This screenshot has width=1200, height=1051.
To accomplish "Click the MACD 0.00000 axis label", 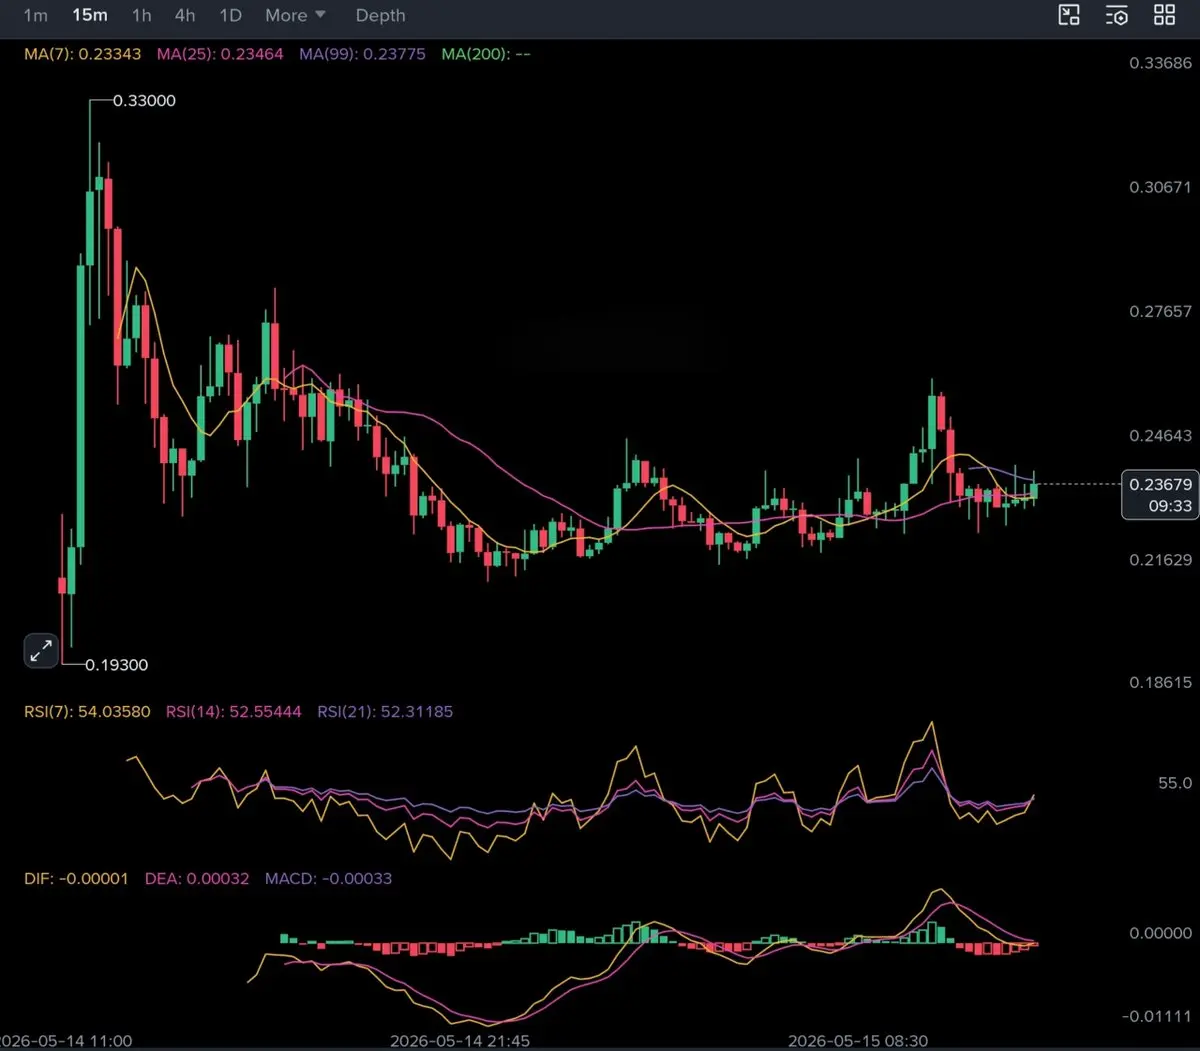I will click(1160, 933).
